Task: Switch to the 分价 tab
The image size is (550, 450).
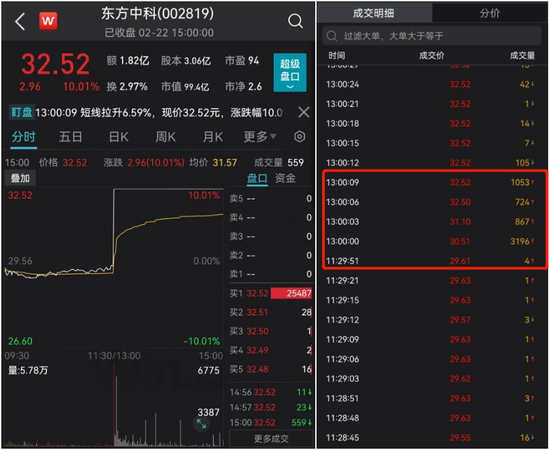Action: click(x=490, y=13)
